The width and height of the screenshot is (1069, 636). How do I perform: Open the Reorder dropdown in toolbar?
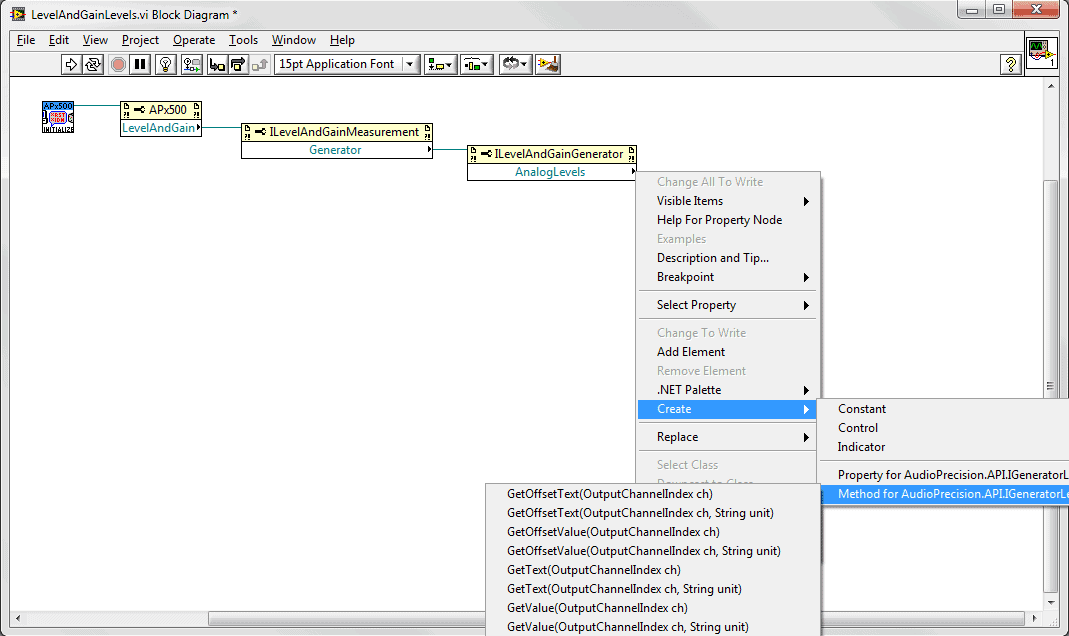click(514, 64)
